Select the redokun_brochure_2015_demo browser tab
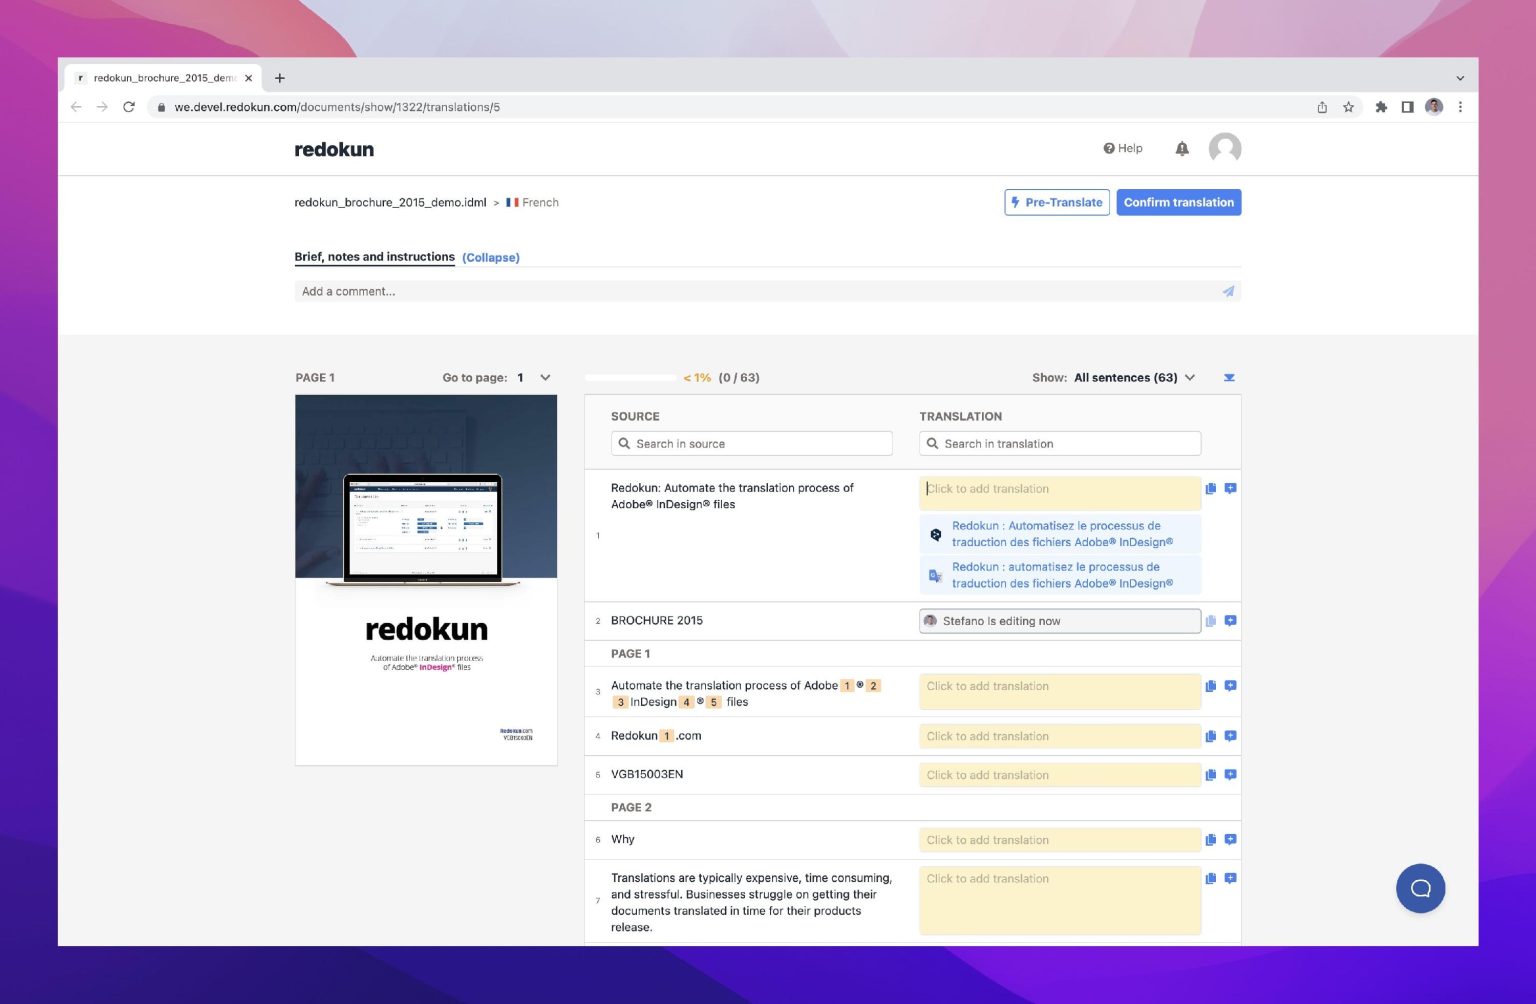Image resolution: width=1536 pixels, height=1004 pixels. coord(160,77)
